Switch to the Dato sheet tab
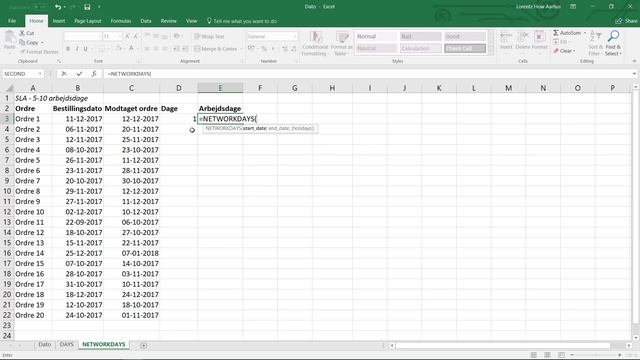 point(44,344)
